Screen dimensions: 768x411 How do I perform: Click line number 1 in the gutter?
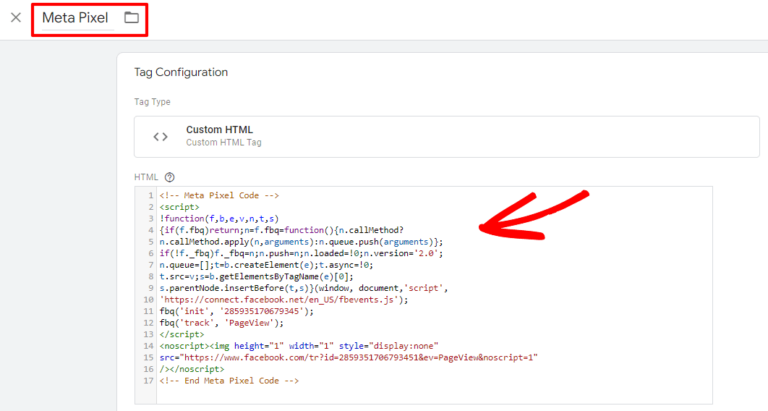(x=151, y=195)
